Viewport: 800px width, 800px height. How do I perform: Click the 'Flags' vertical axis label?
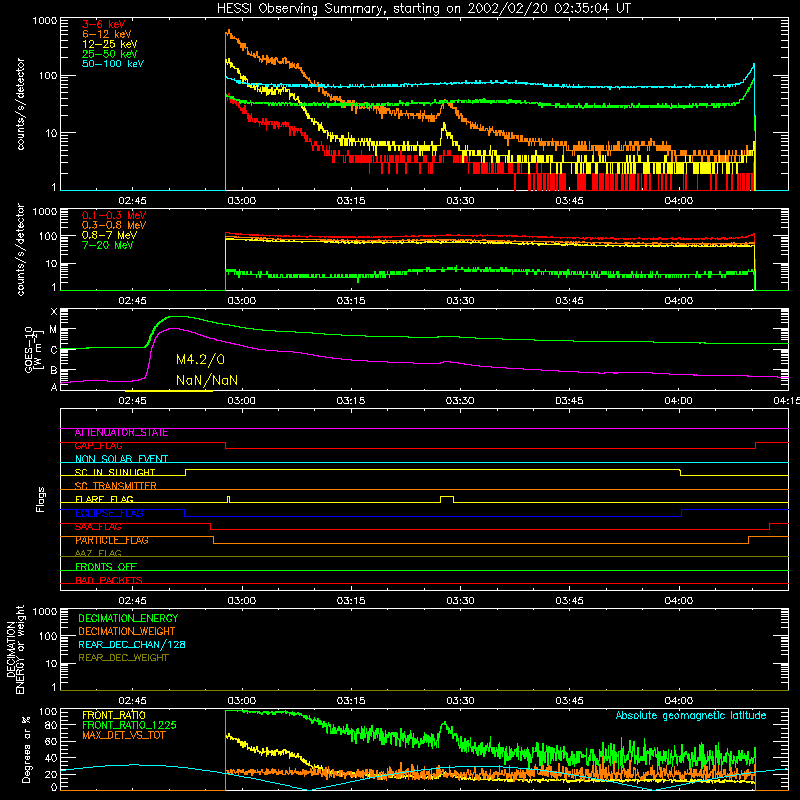coord(41,499)
